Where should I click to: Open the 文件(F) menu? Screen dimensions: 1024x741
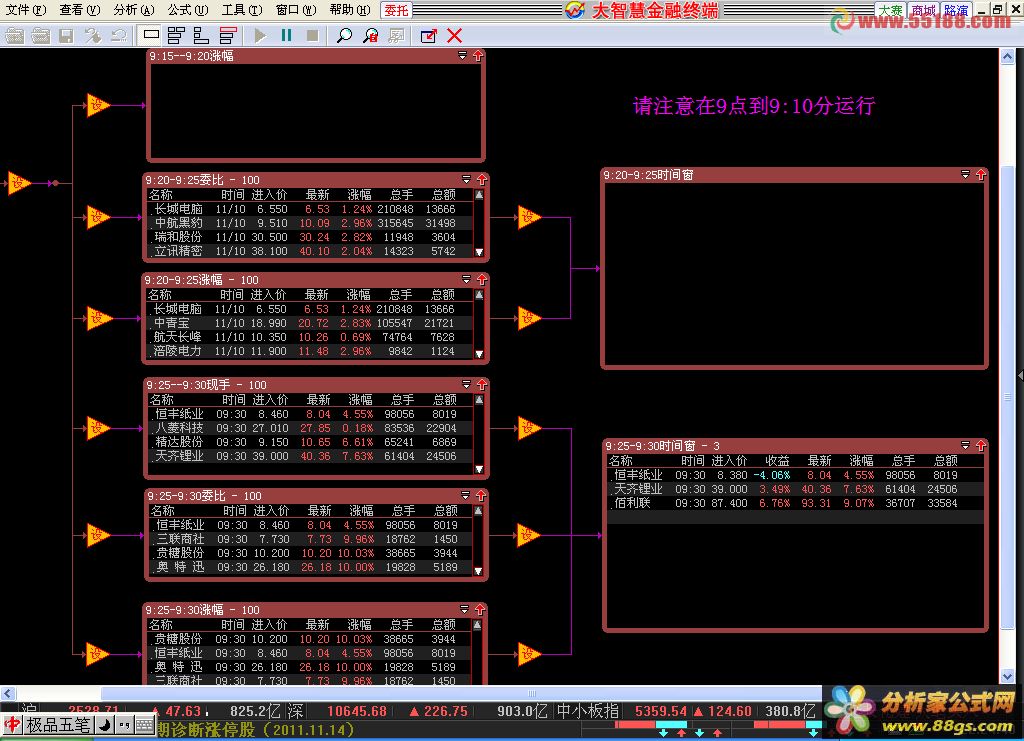tap(26, 10)
